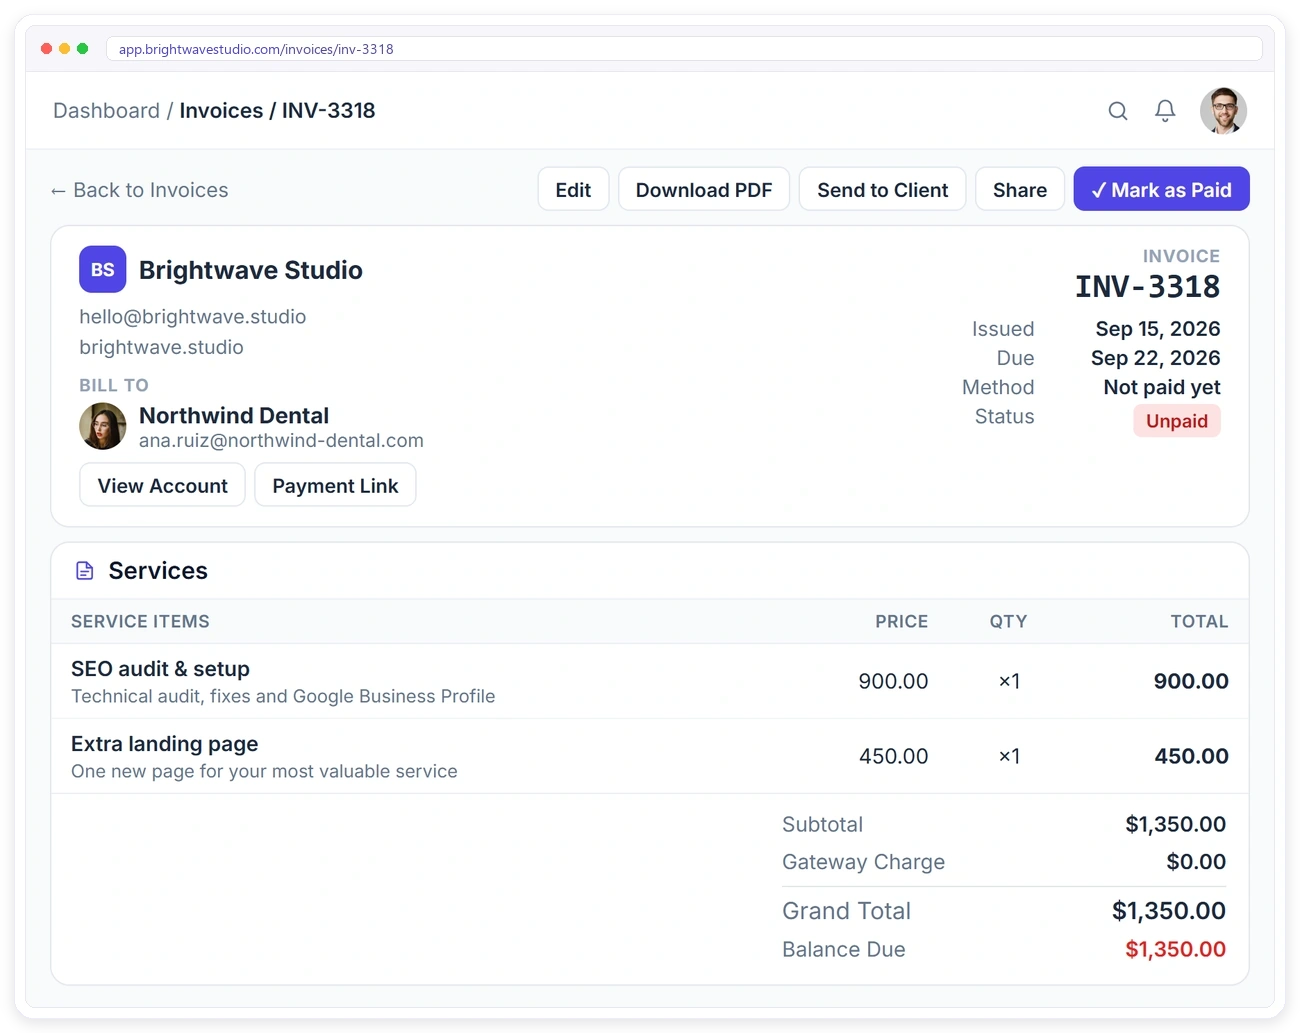Click the 'Not paid yet' method value
The height and width of the screenshot is (1033, 1300).
point(1162,387)
